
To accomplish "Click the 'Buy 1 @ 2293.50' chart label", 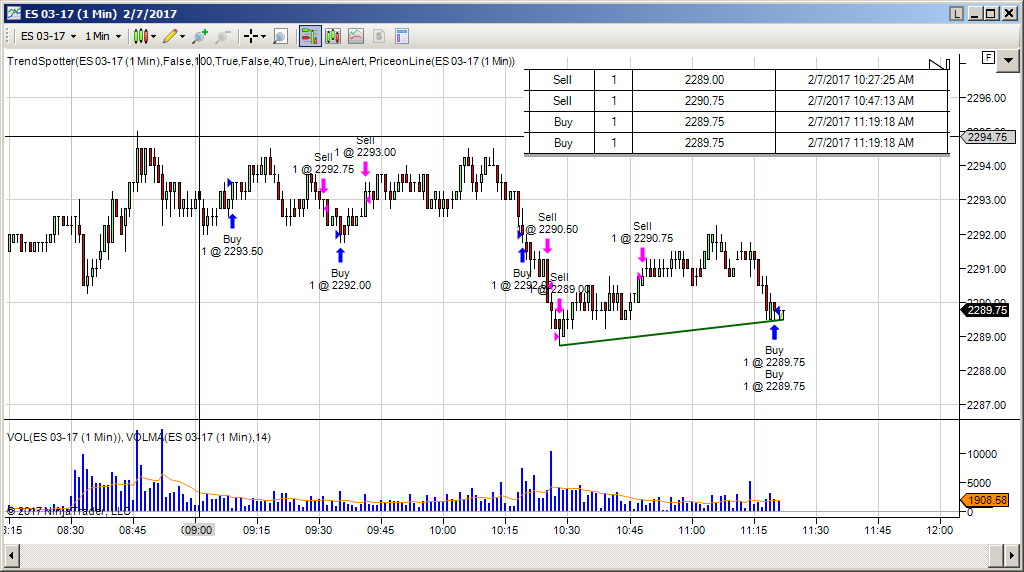I will coord(232,246).
